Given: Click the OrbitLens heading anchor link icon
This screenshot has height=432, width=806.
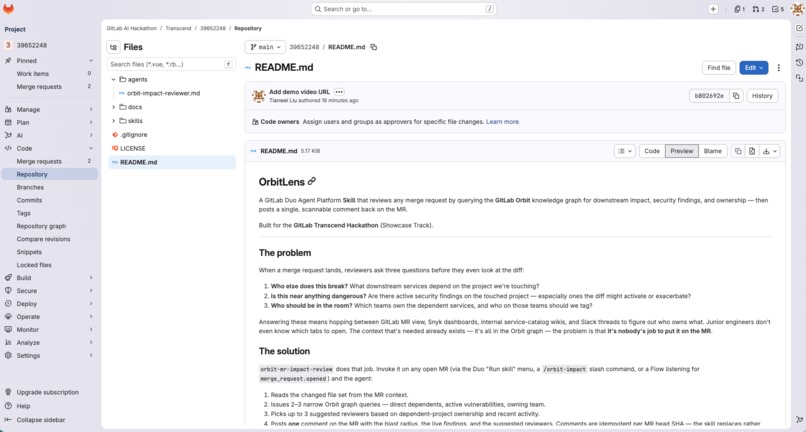Looking at the screenshot, I should pos(312,182).
